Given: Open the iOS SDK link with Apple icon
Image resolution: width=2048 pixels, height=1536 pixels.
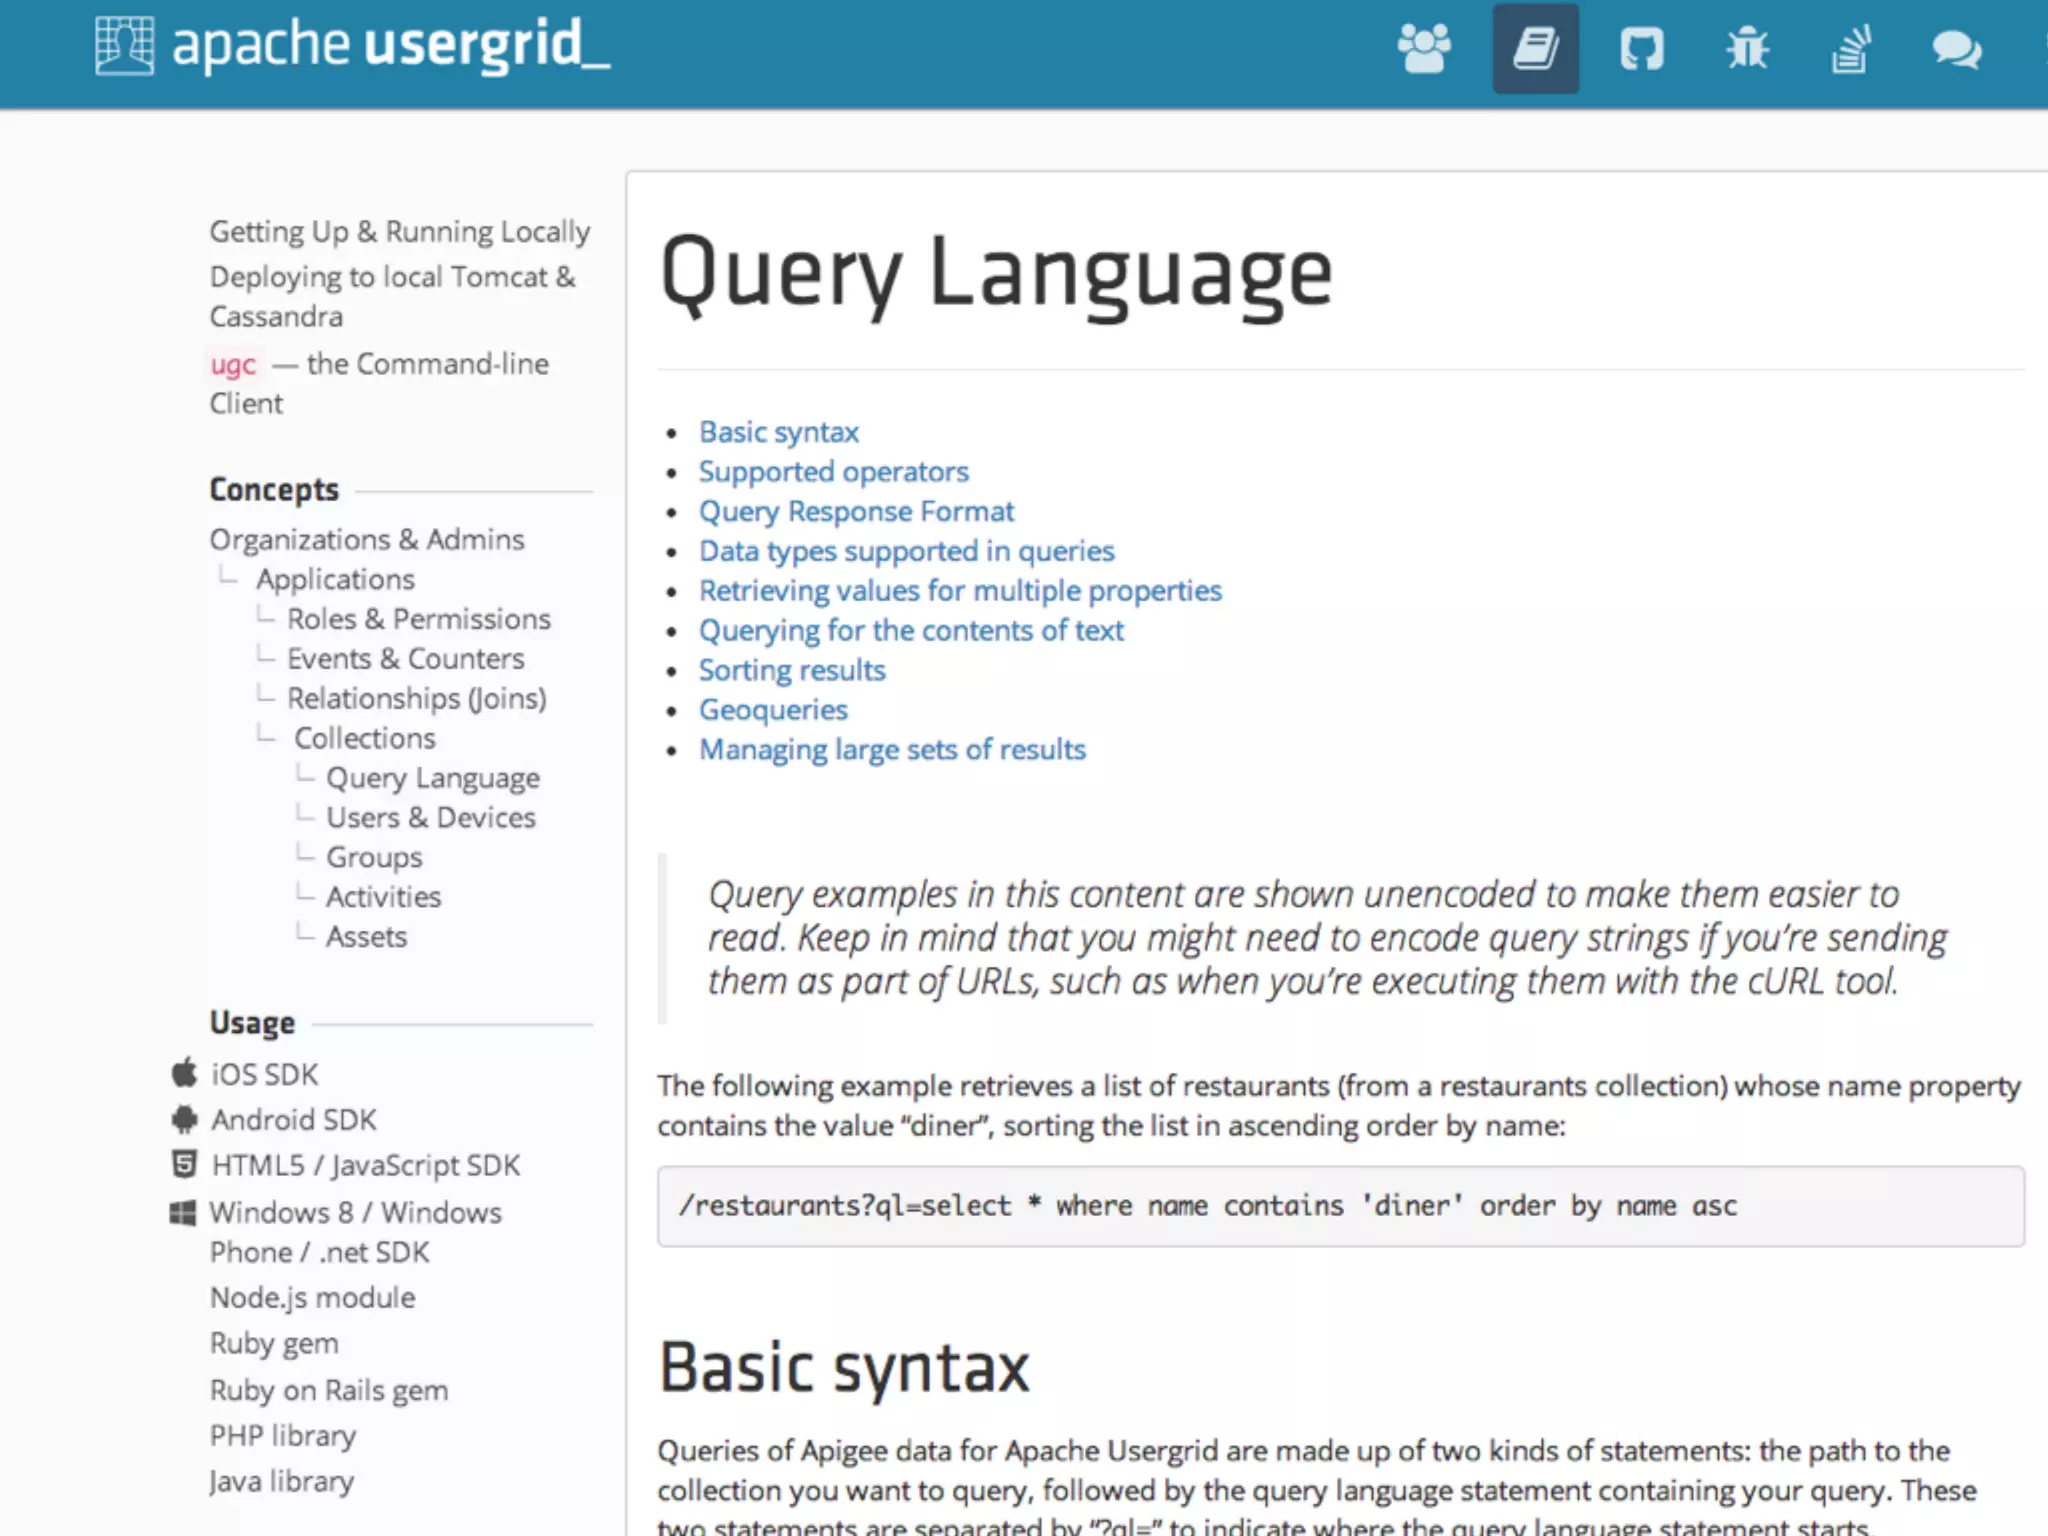Looking at the screenshot, I should pos(264,1074).
